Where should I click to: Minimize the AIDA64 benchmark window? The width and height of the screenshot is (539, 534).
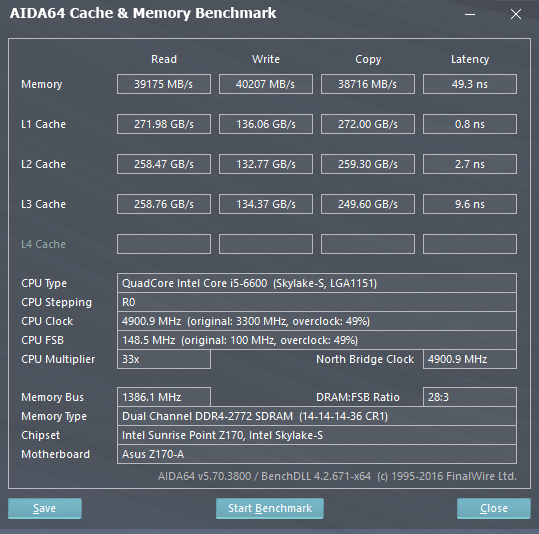470,14
